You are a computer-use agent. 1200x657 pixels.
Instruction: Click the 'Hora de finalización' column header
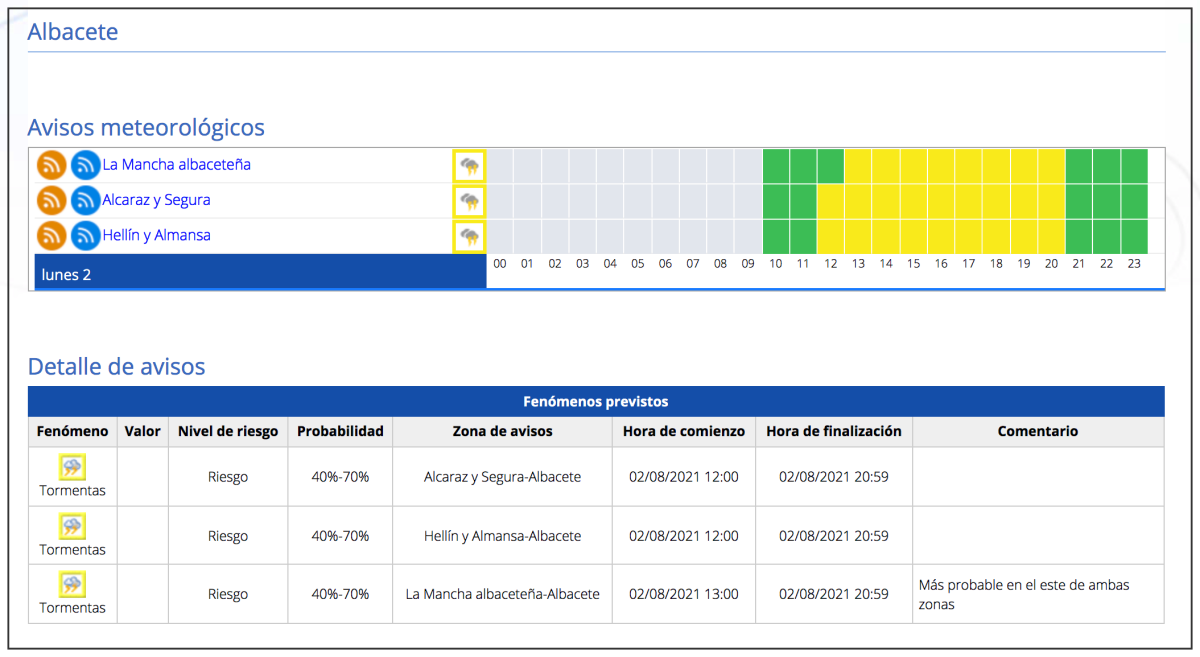pyautogui.click(x=834, y=431)
